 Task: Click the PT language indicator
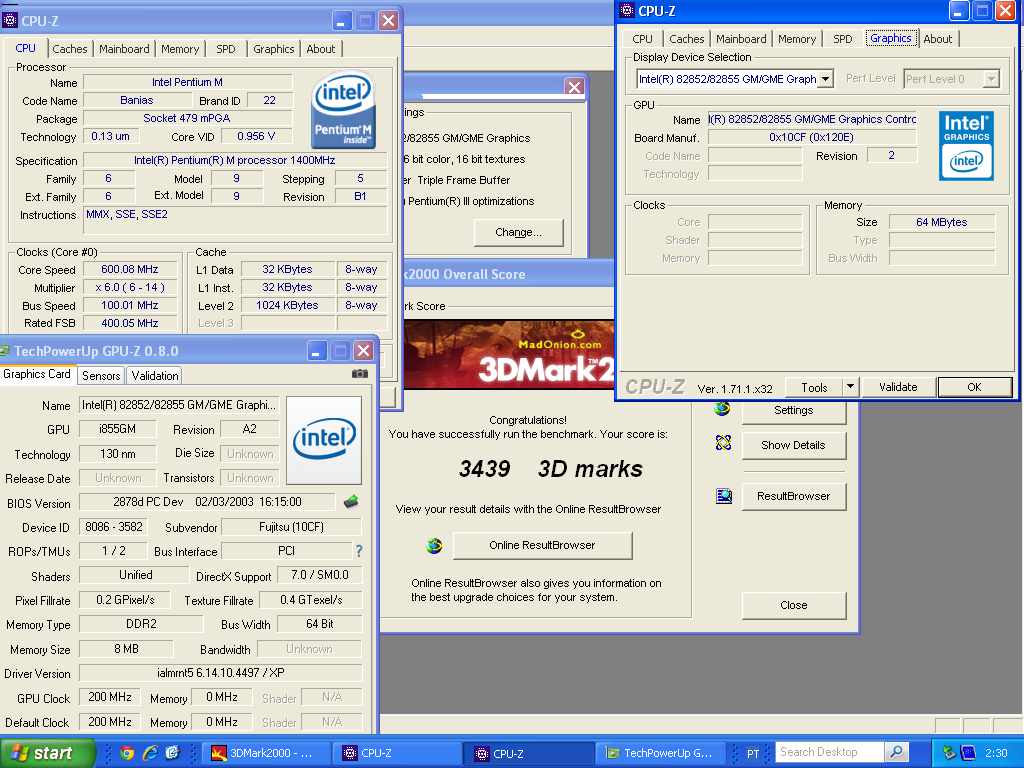tap(753, 754)
